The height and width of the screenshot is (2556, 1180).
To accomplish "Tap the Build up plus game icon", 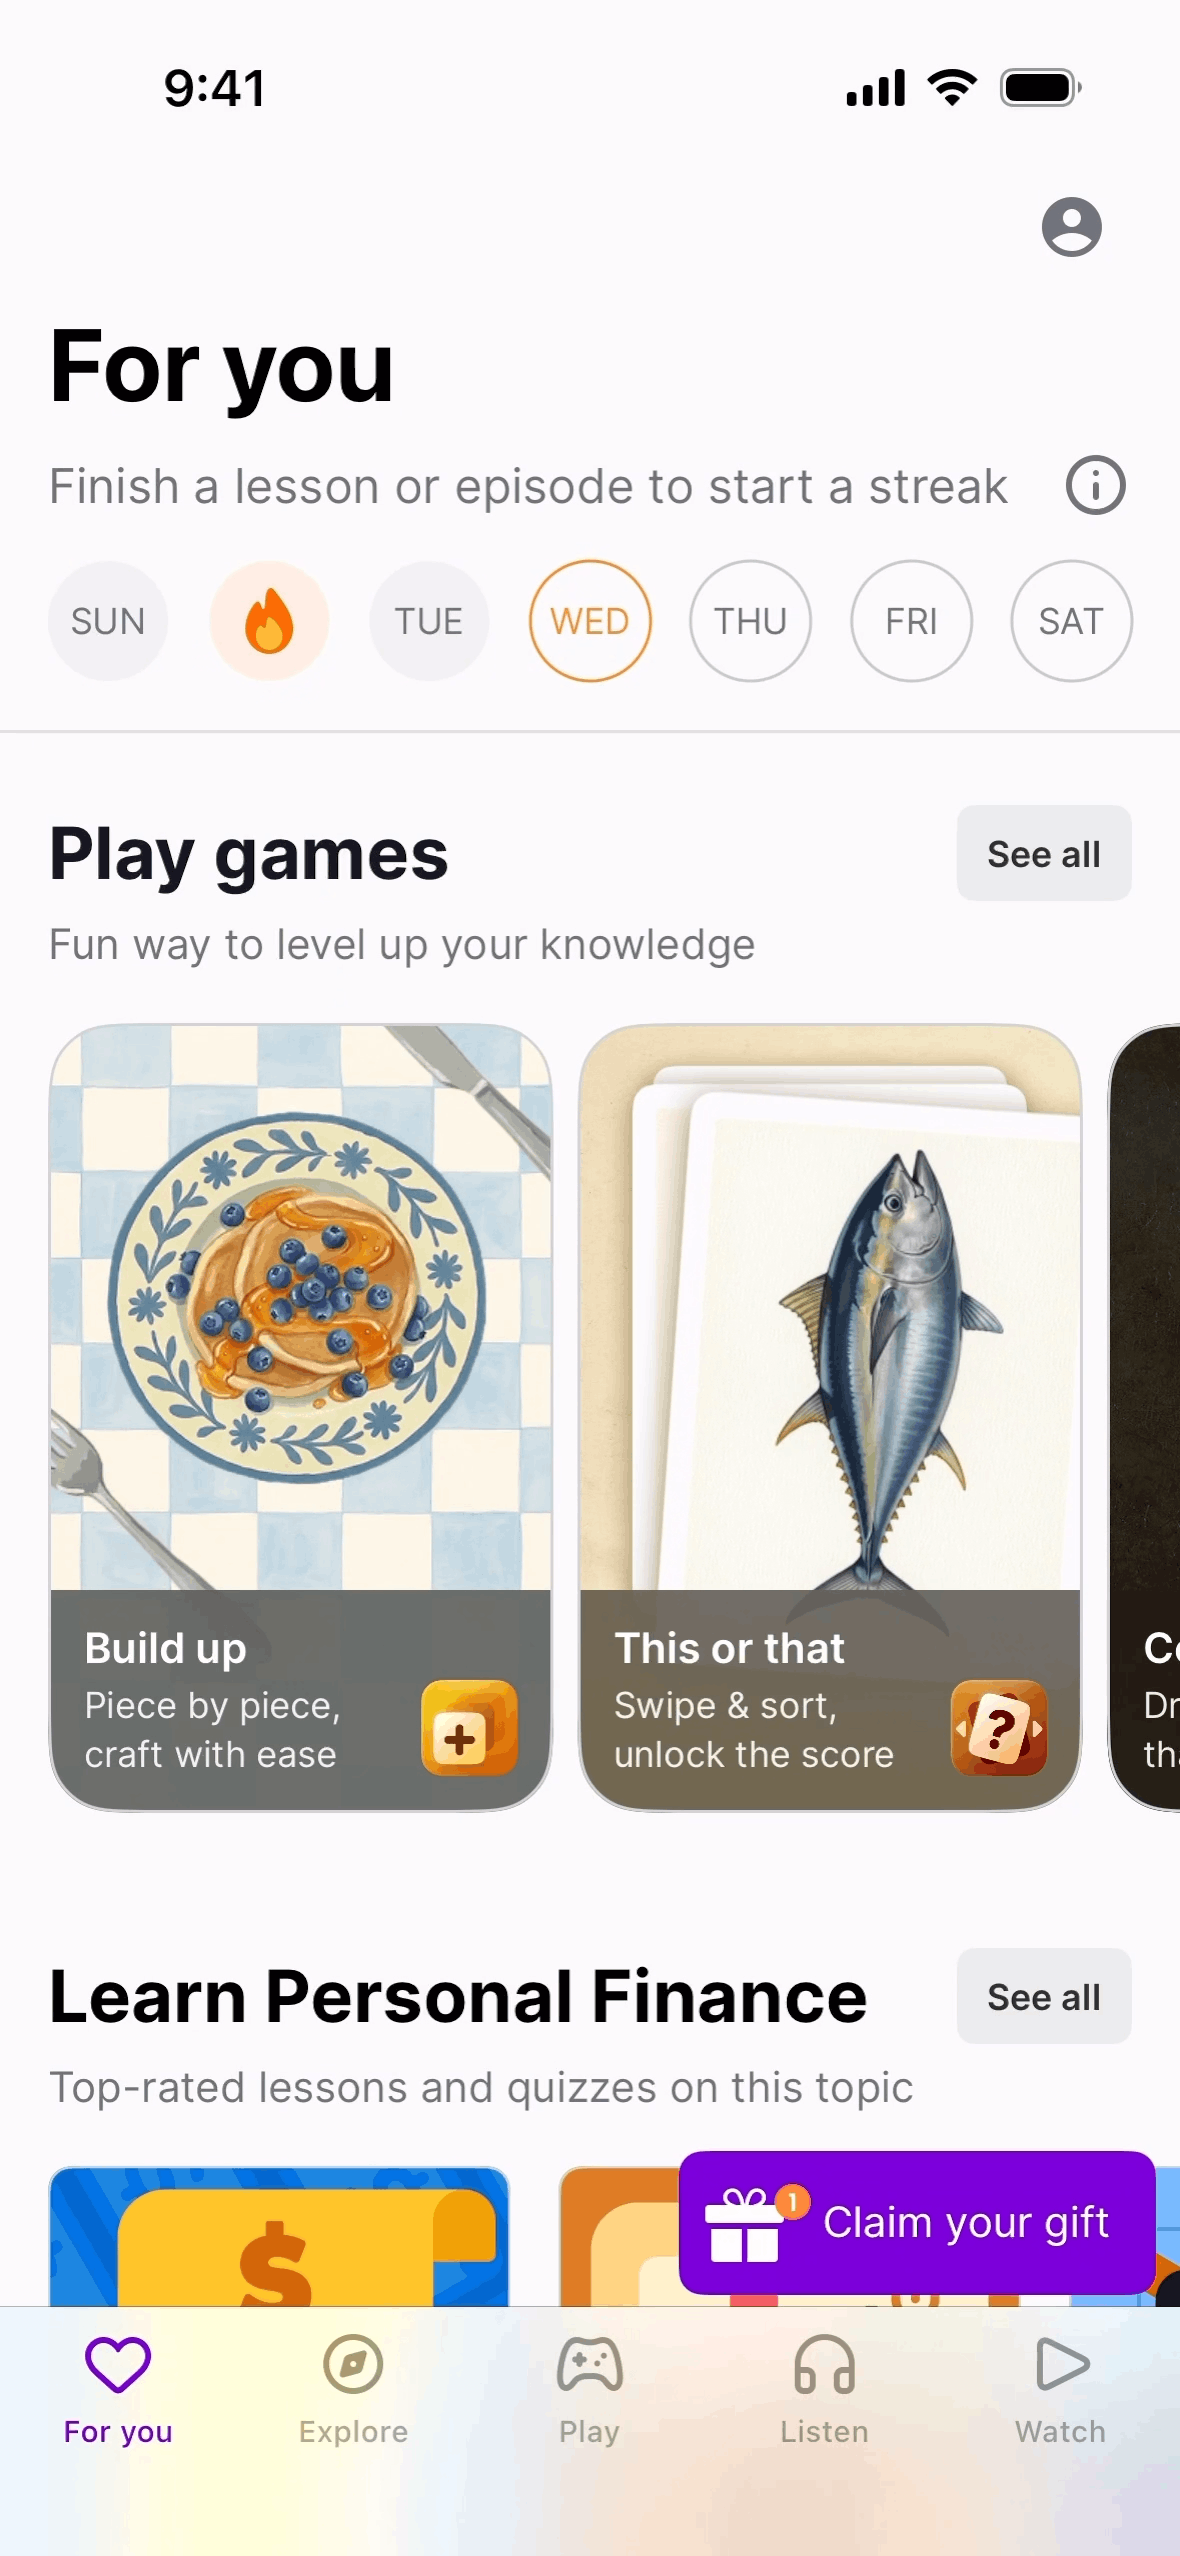I will 469,1727.
